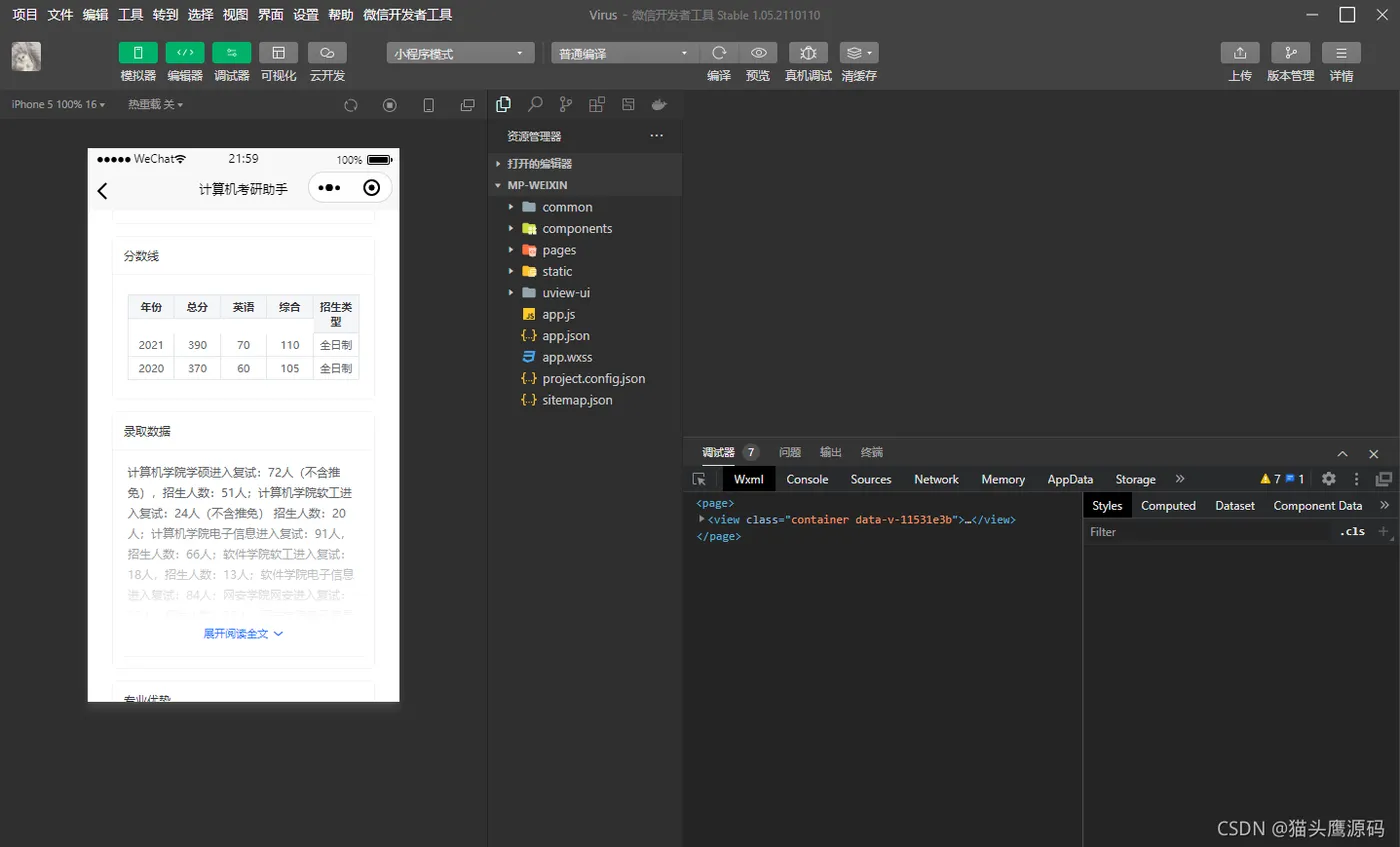1400x847 pixels.
Task: Switch to the Console tab
Action: tap(807, 479)
